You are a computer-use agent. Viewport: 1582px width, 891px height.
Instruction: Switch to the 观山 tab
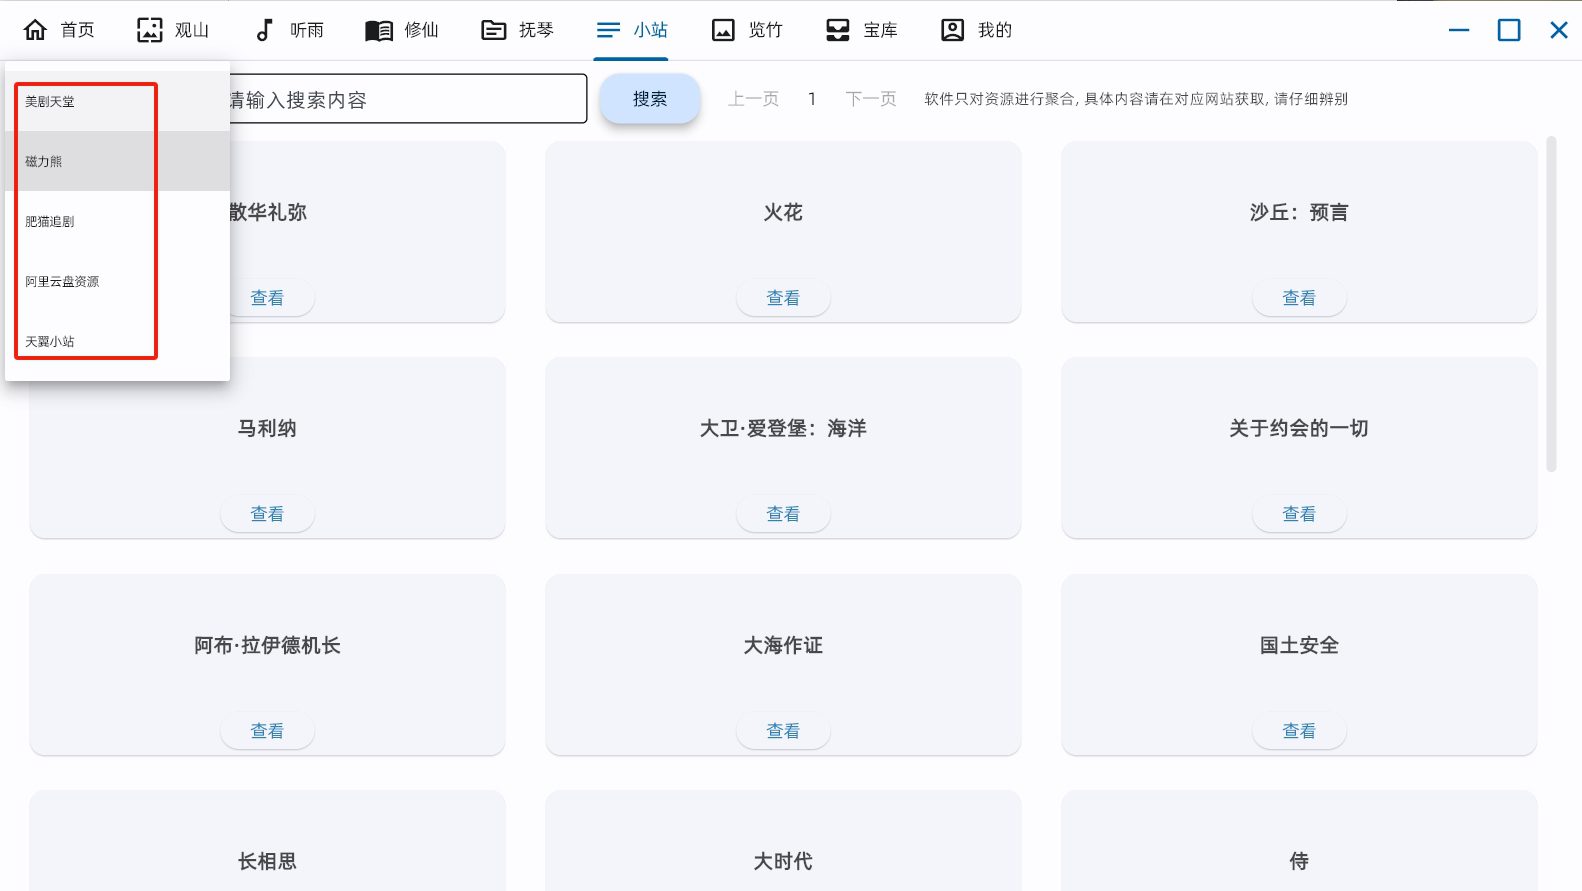click(173, 30)
